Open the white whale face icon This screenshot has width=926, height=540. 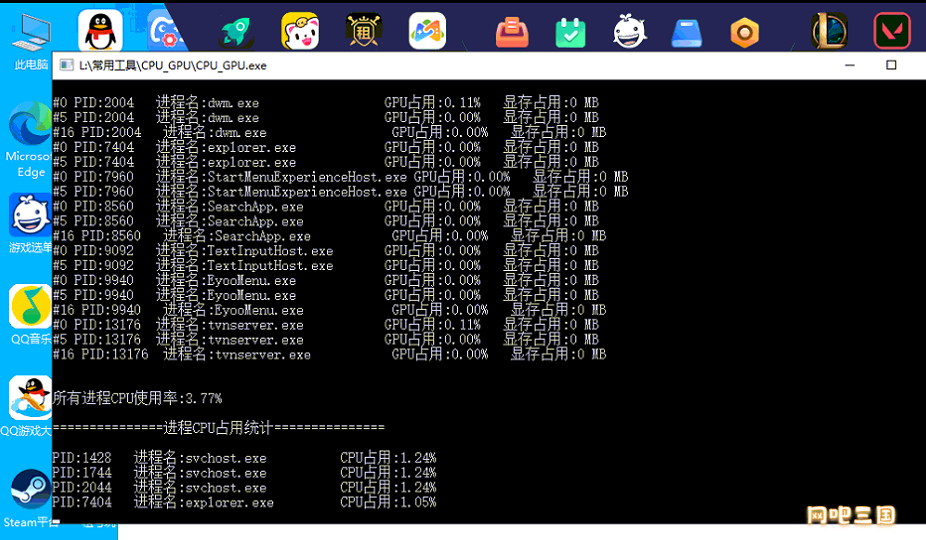(629, 31)
